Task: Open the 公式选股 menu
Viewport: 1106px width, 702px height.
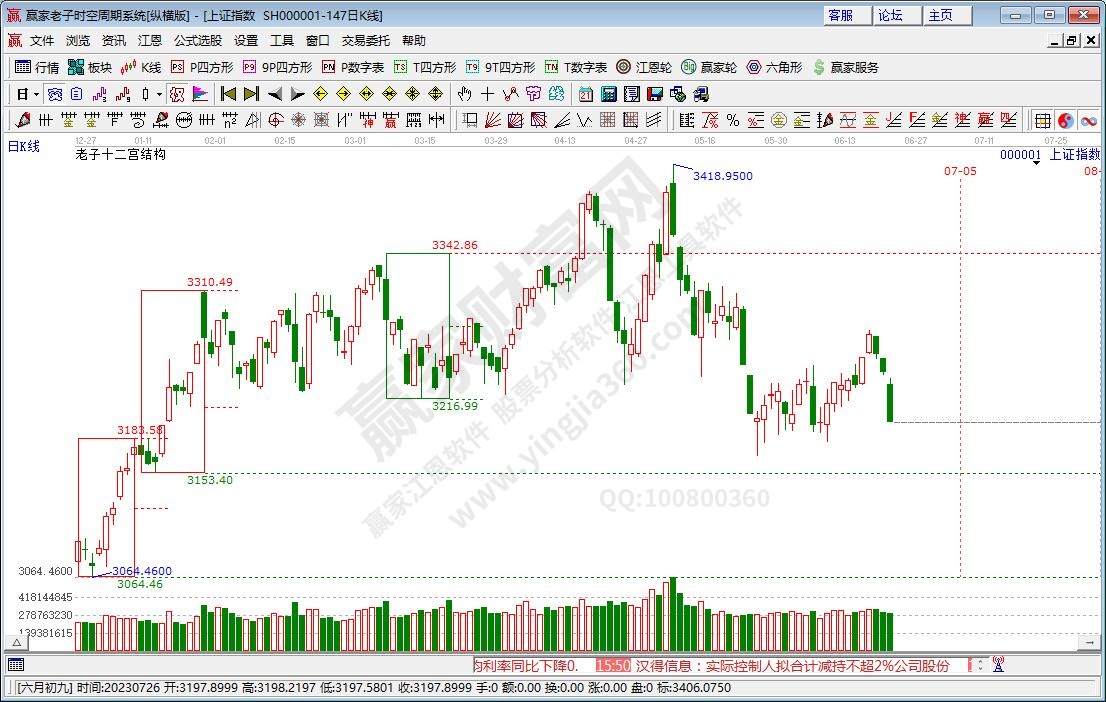Action: pyautogui.click(x=198, y=41)
